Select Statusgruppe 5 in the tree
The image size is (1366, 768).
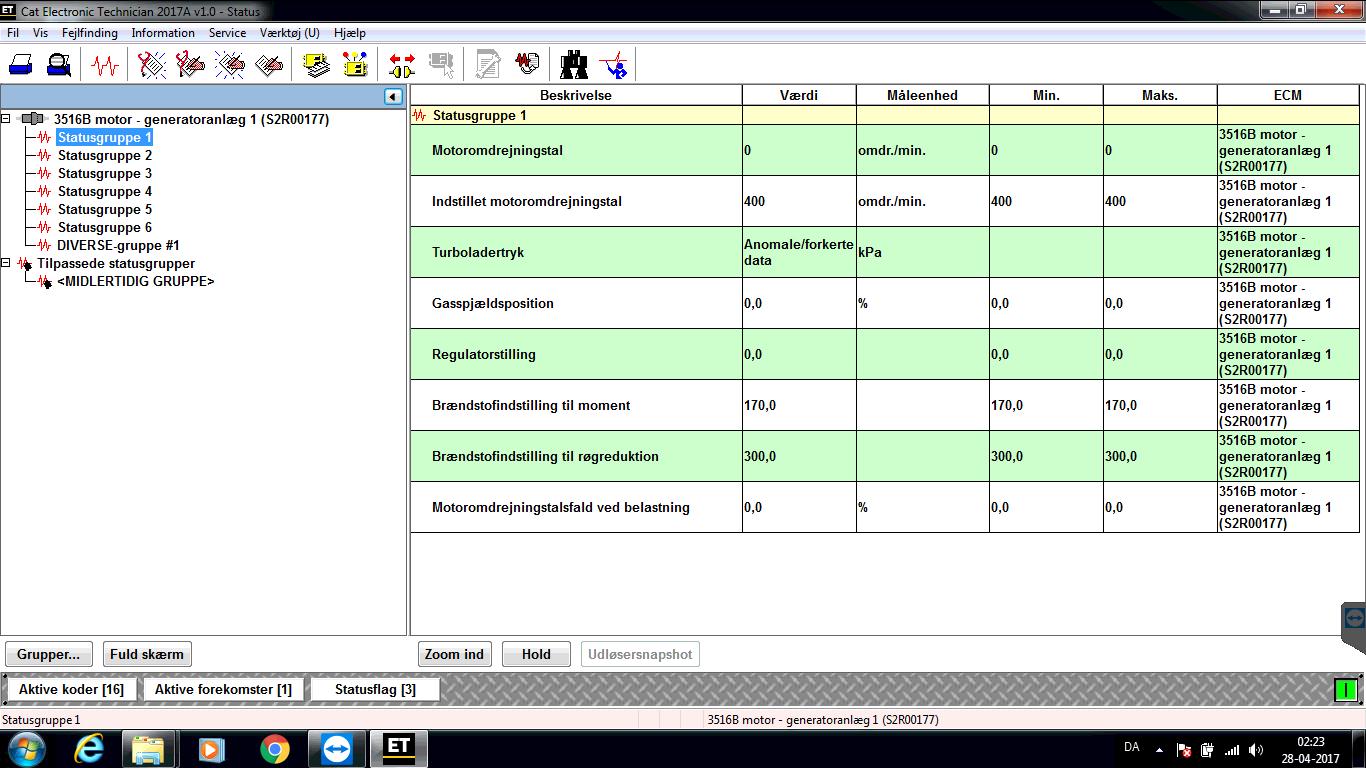click(105, 209)
